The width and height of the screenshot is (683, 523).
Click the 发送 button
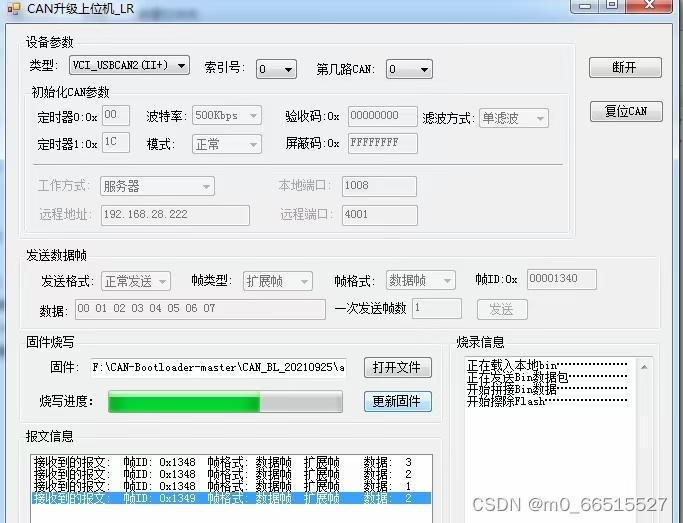coord(502,309)
